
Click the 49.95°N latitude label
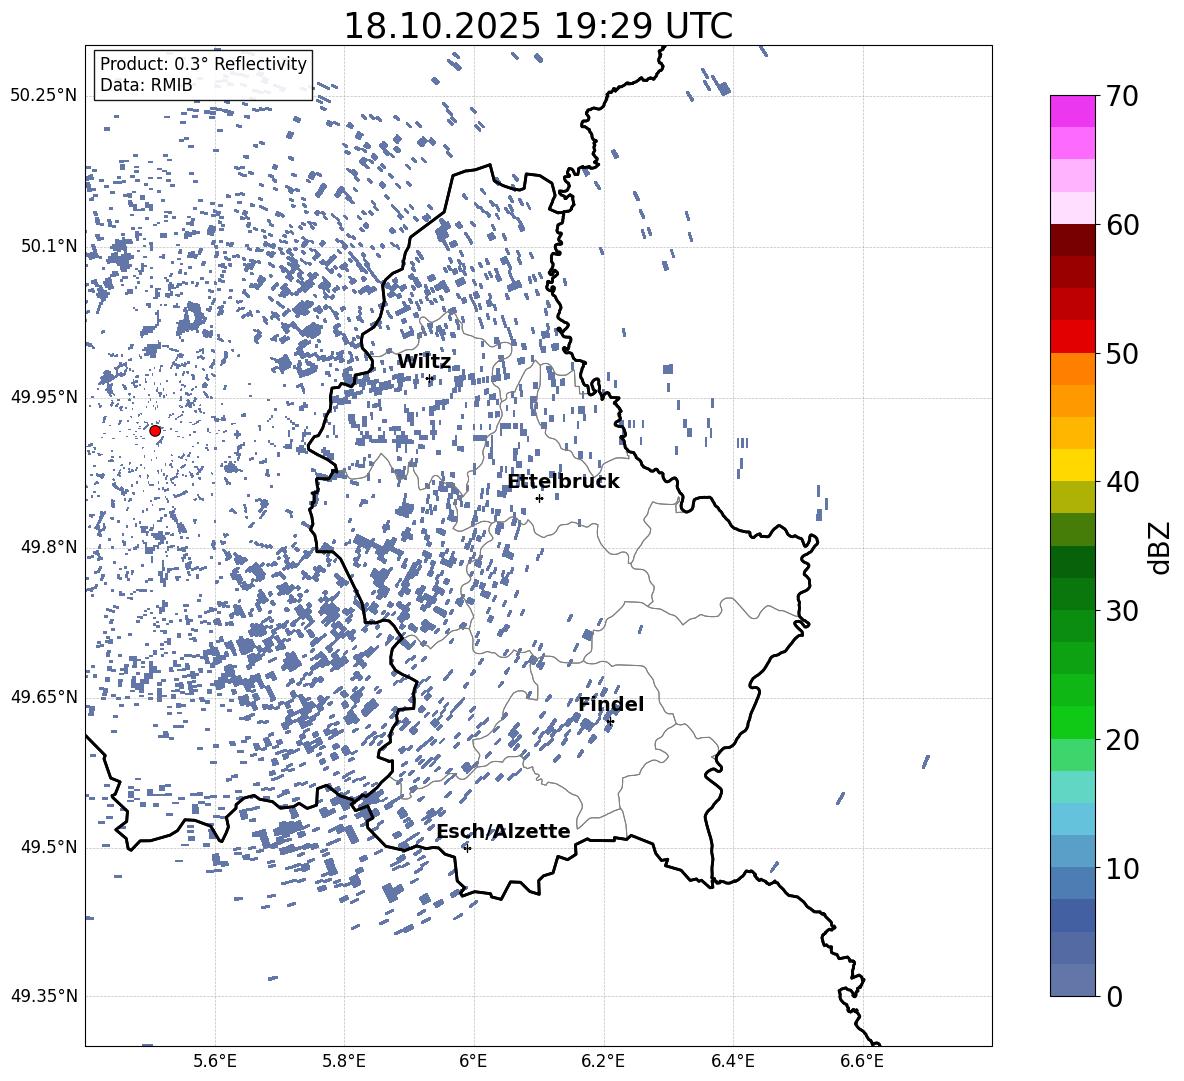pos(44,397)
